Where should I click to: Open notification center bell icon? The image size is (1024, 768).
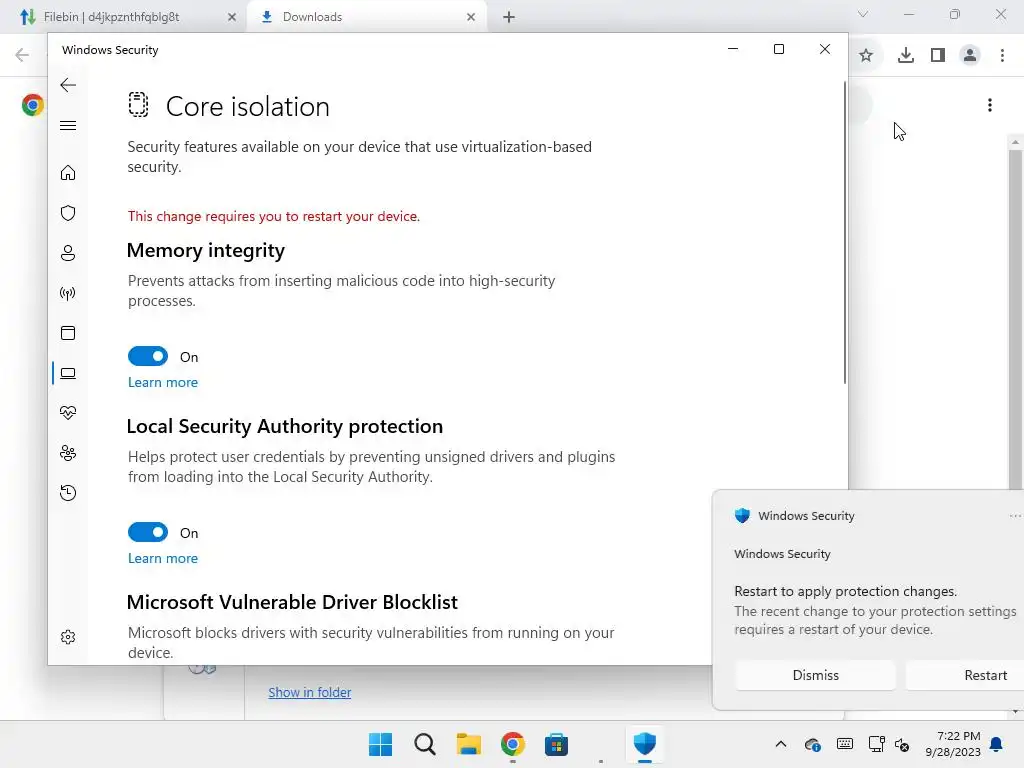tap(997, 744)
